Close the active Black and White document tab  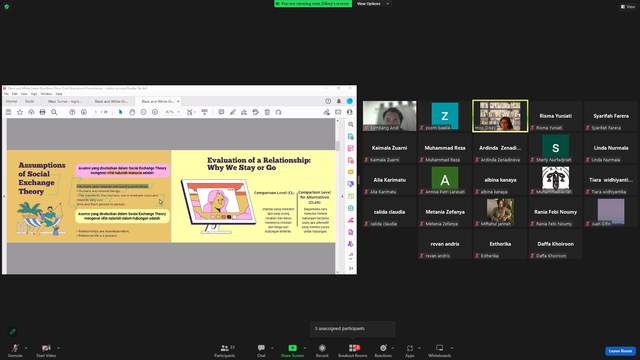coord(178,101)
